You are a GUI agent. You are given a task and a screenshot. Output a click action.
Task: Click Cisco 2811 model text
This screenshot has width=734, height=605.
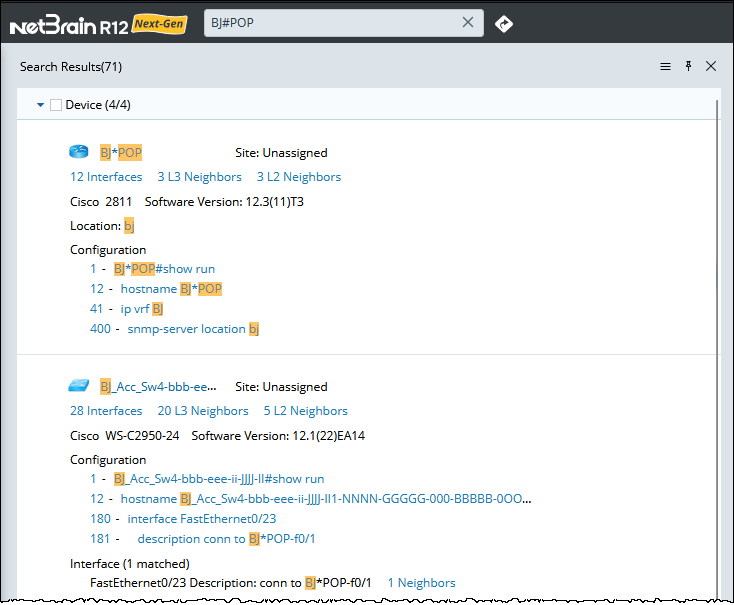coord(101,202)
